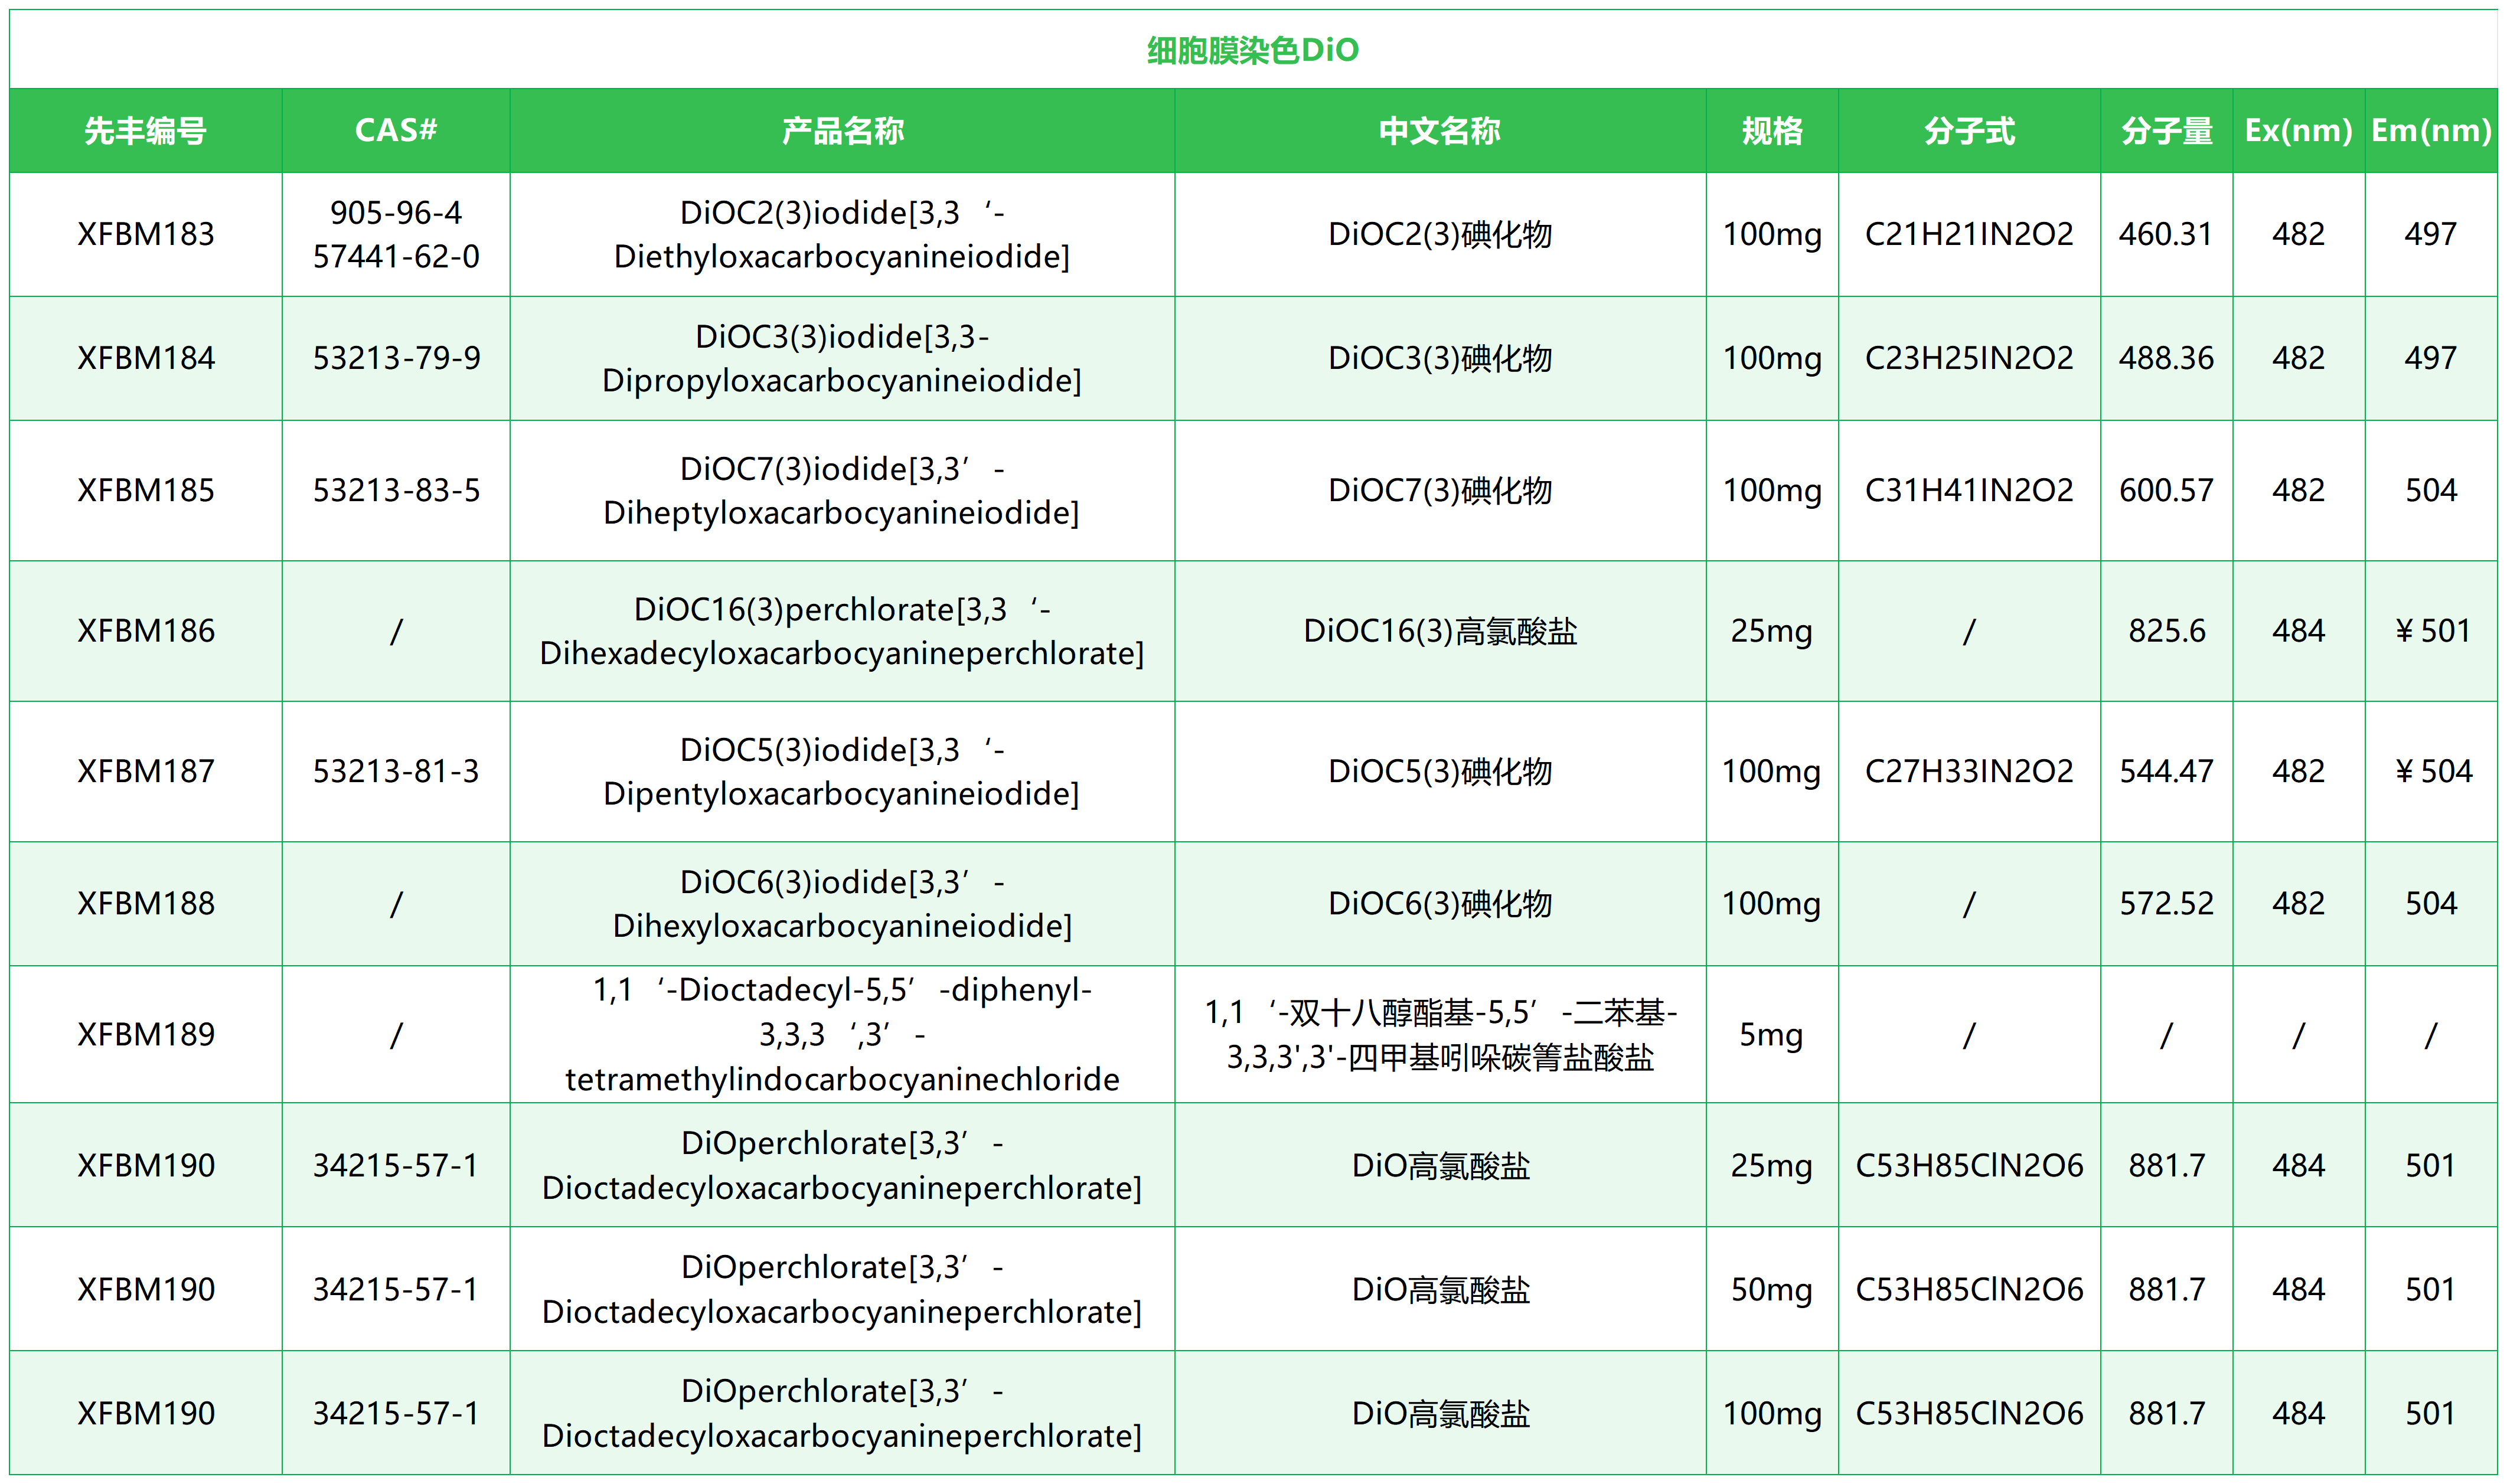Click the 中文名称 column header
2507x1484 pixels.
[x=1440, y=131]
